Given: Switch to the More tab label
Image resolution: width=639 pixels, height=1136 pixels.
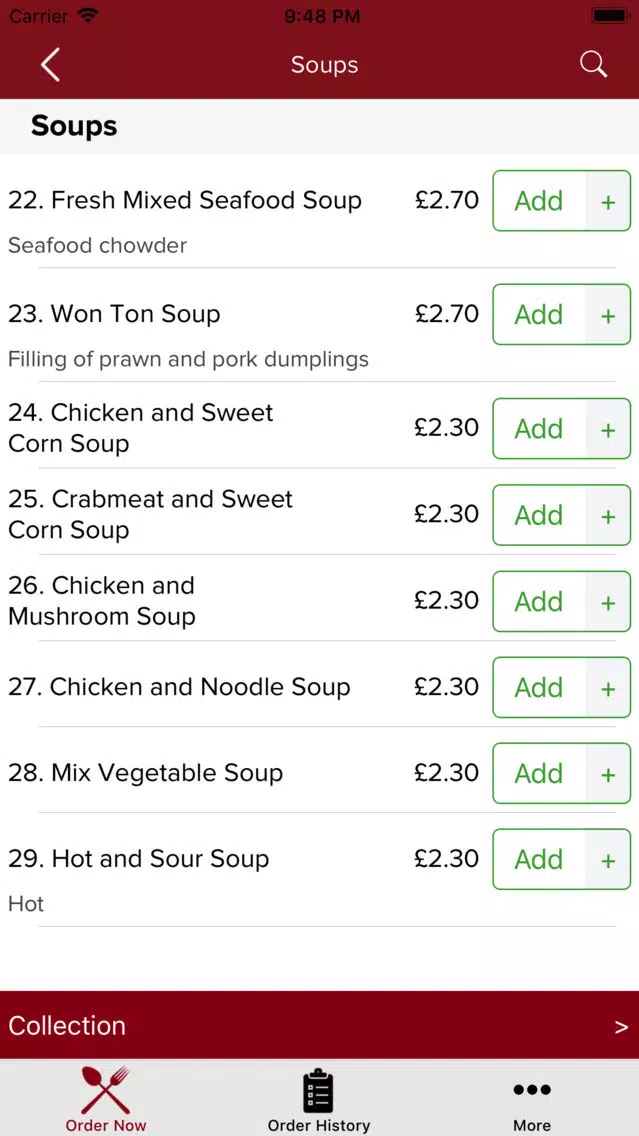Looking at the screenshot, I should pyautogui.click(x=532, y=1125).
